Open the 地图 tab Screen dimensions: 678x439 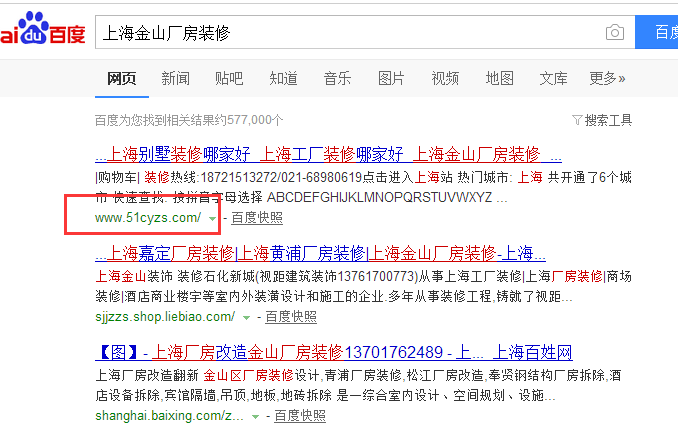click(499, 79)
